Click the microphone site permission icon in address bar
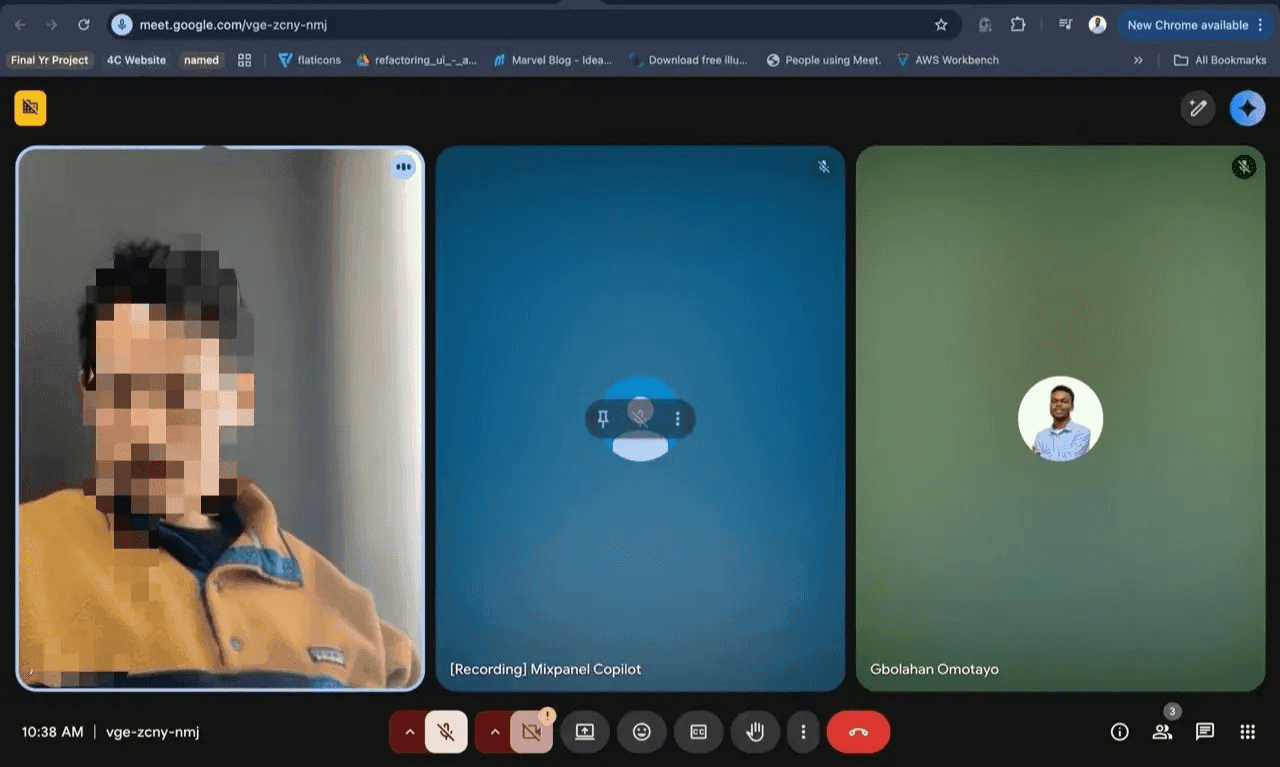This screenshot has width=1280, height=767. click(122, 25)
